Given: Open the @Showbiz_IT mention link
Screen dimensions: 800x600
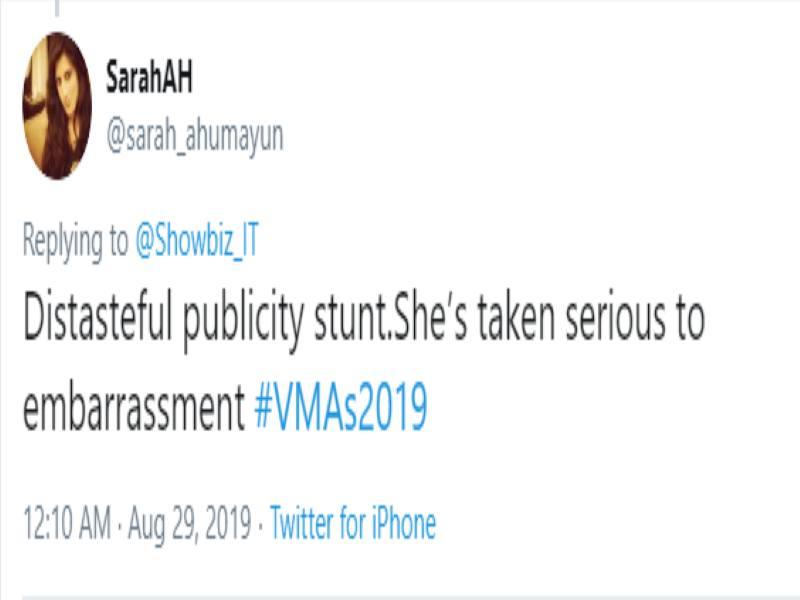Looking at the screenshot, I should tap(196, 241).
